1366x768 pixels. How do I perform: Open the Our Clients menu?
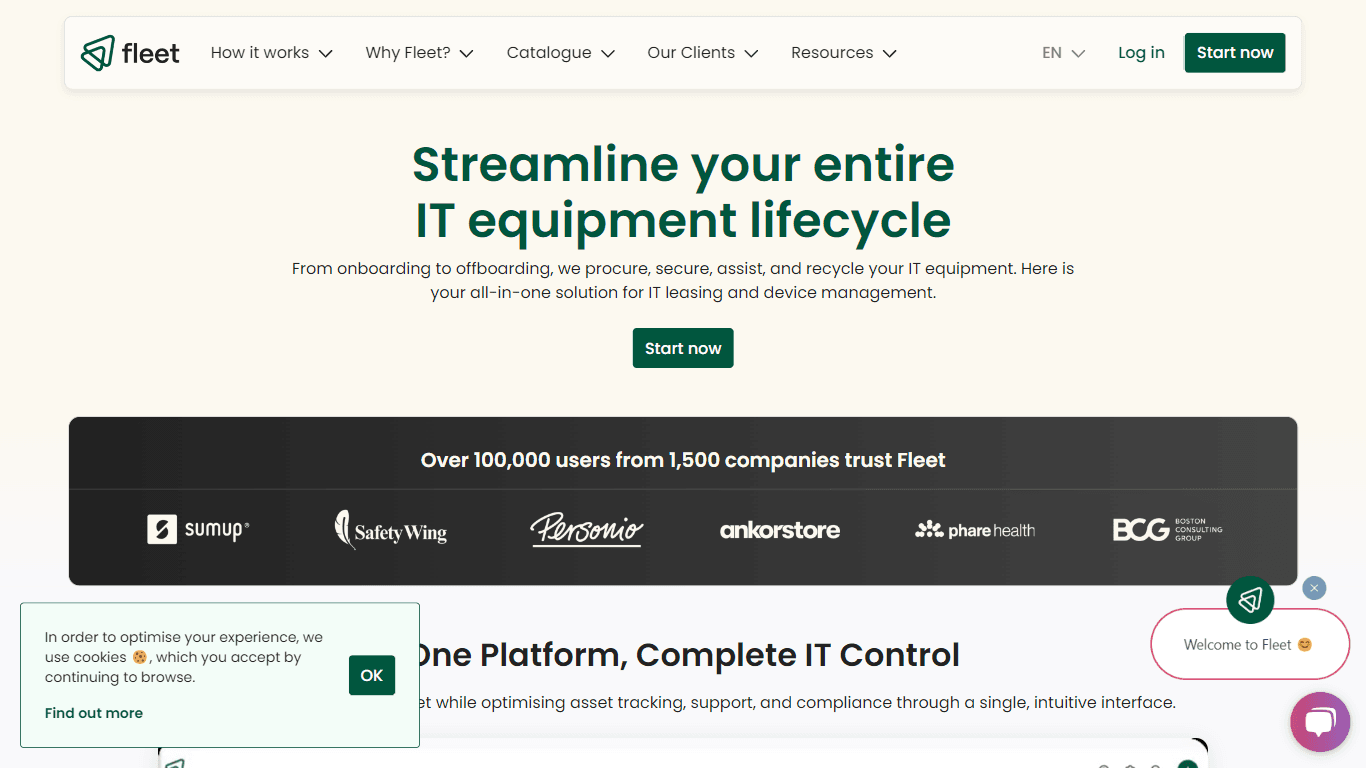tap(702, 53)
